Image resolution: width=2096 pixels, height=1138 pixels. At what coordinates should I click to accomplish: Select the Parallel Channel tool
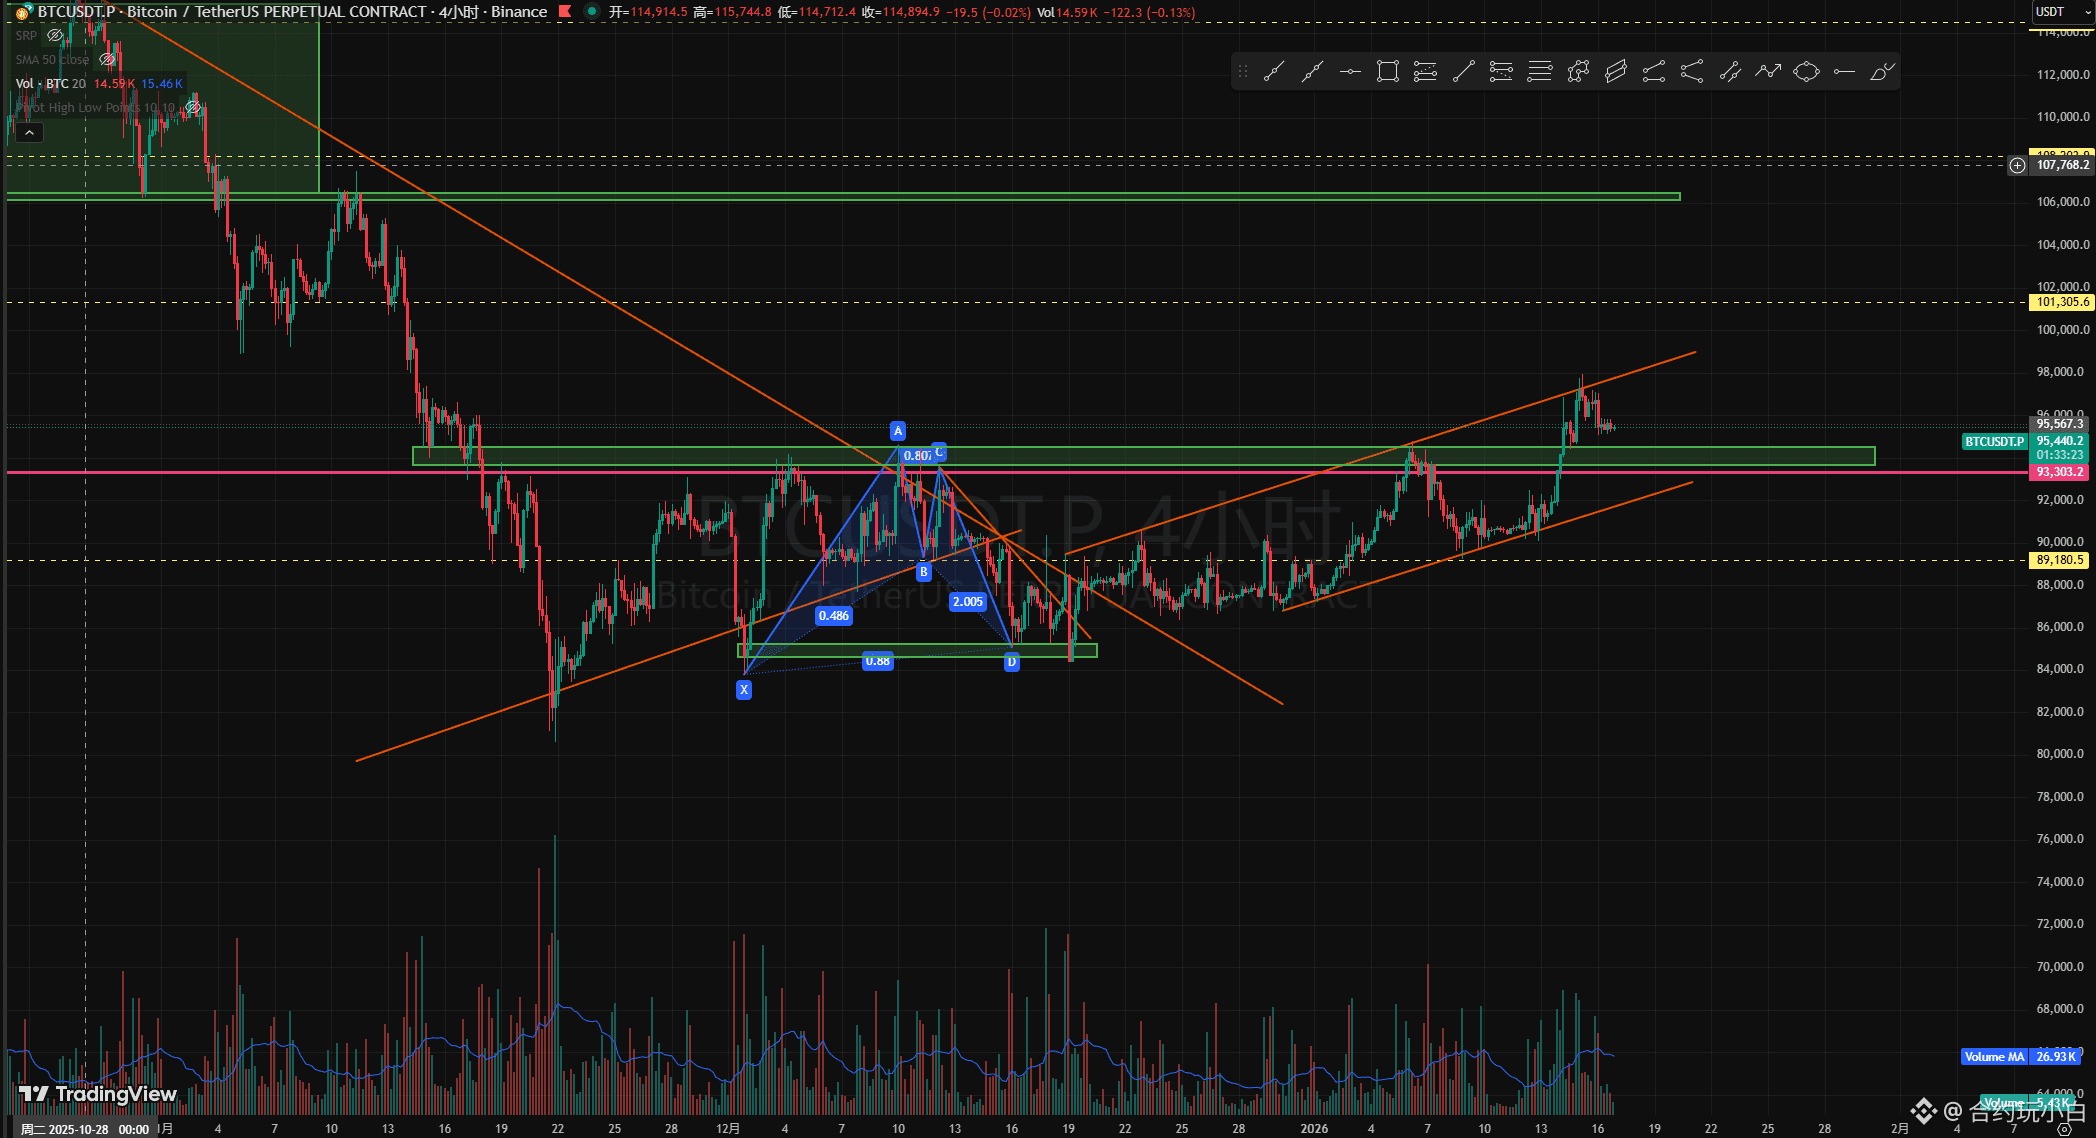tap(1616, 71)
